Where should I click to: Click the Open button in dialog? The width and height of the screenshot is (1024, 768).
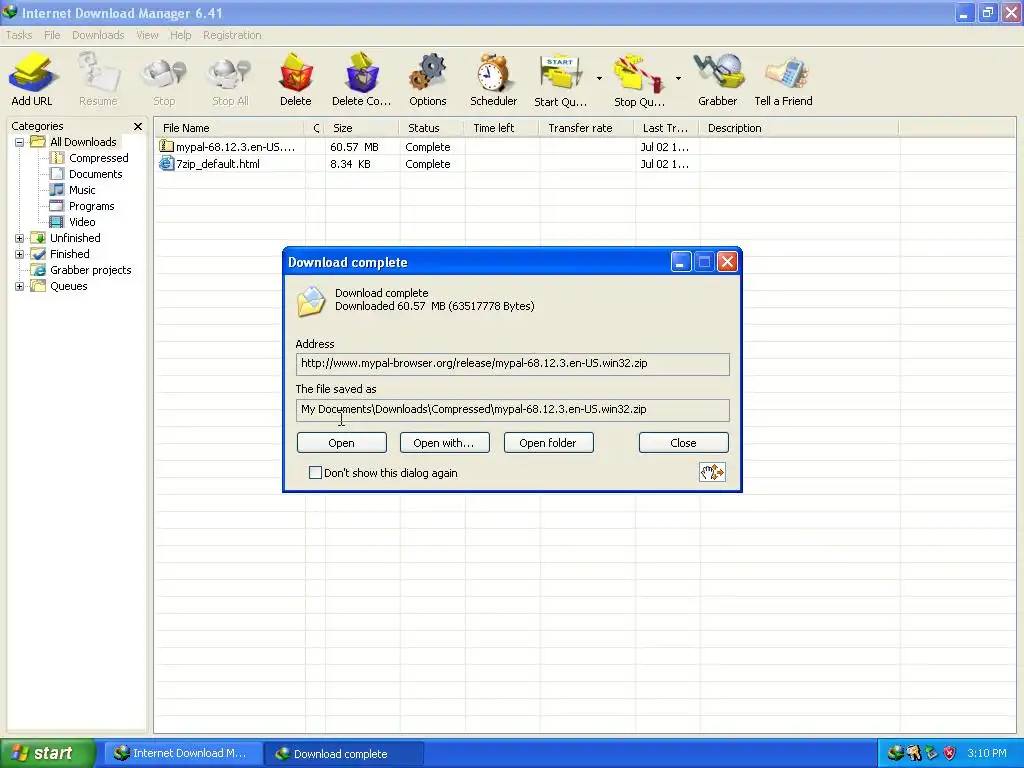coord(342,443)
